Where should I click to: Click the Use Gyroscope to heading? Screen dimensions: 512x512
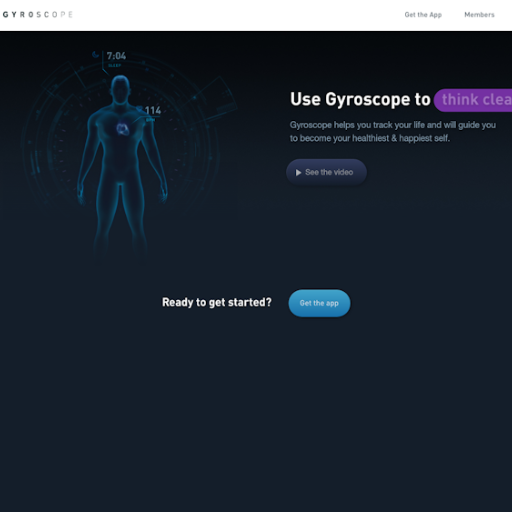click(360, 99)
